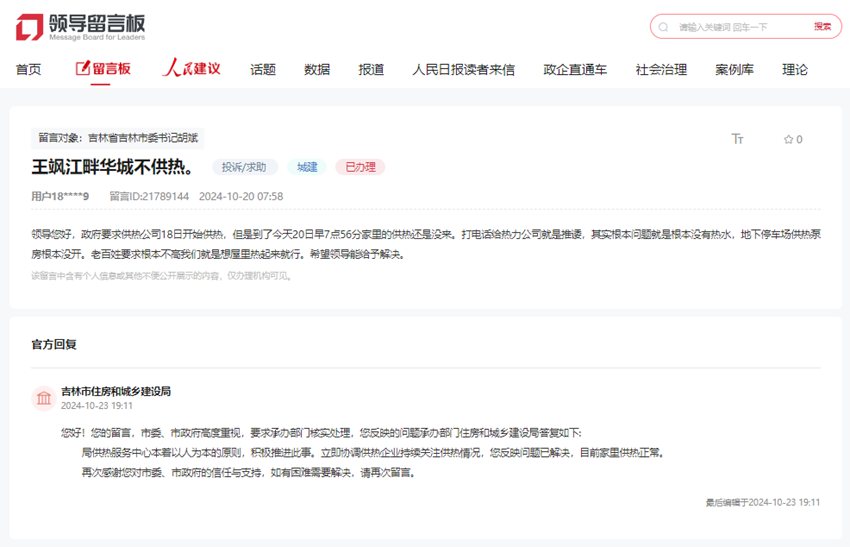The width and height of the screenshot is (850, 547).
Task: Switch to the 话题 section
Action: (x=263, y=69)
